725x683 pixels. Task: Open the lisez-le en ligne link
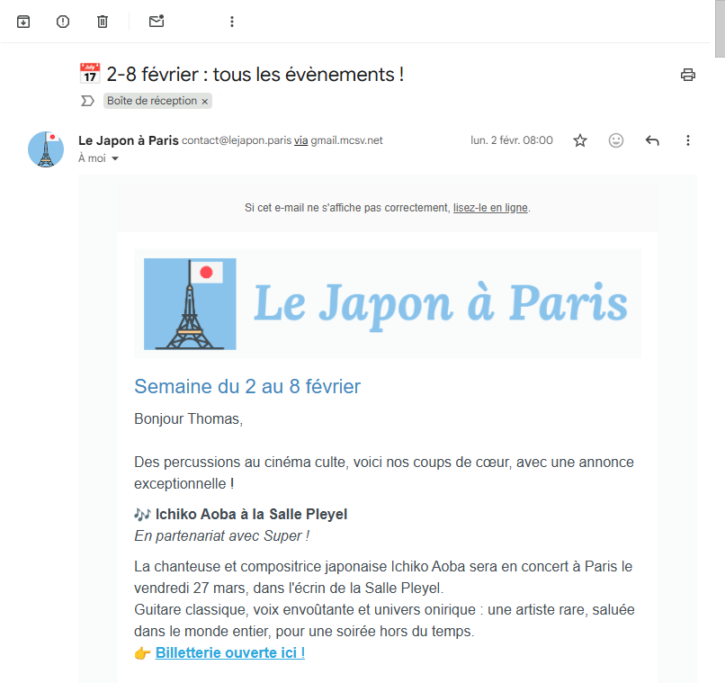[490, 208]
